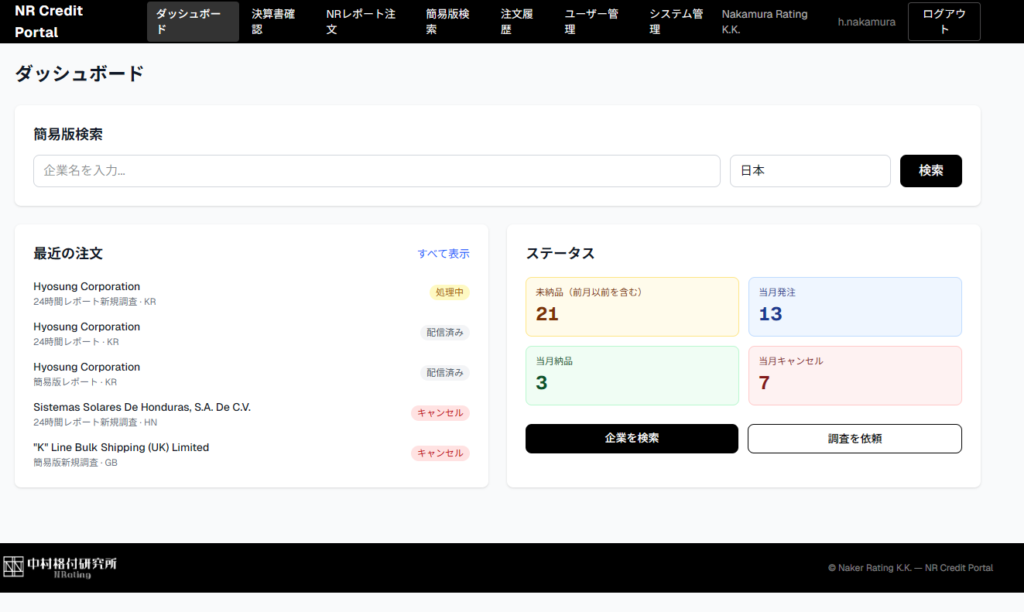Open the ダッシュボード nav tab

coord(192,21)
